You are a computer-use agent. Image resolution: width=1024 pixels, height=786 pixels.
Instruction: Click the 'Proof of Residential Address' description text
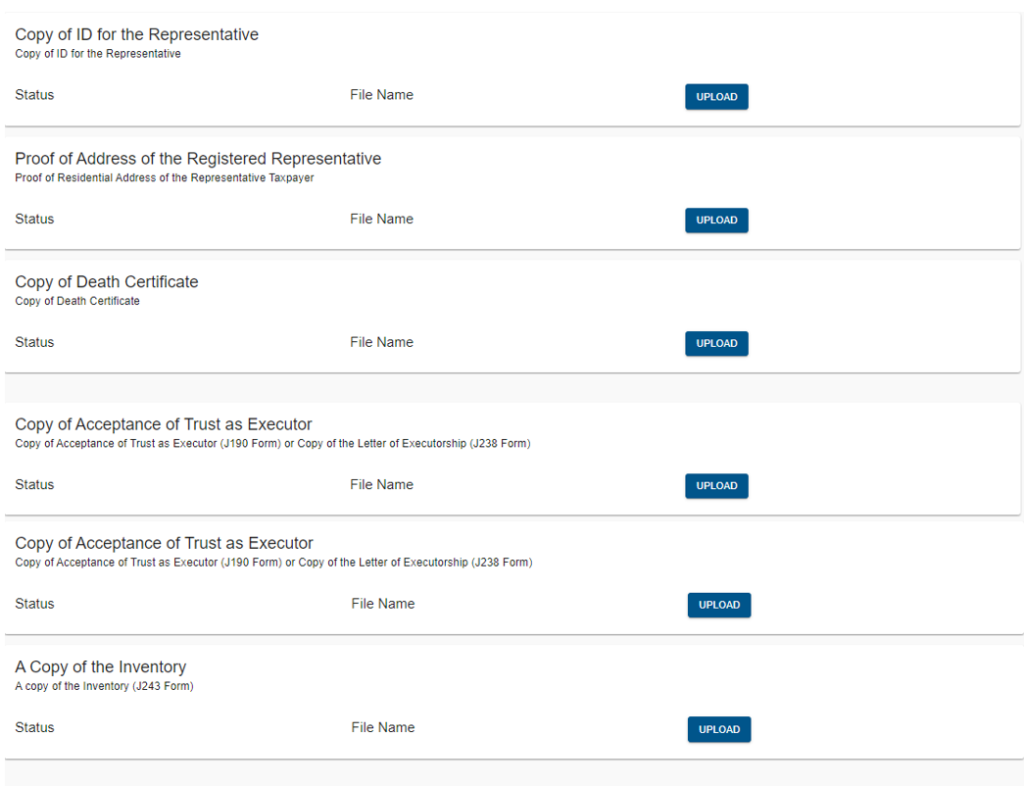(x=165, y=178)
